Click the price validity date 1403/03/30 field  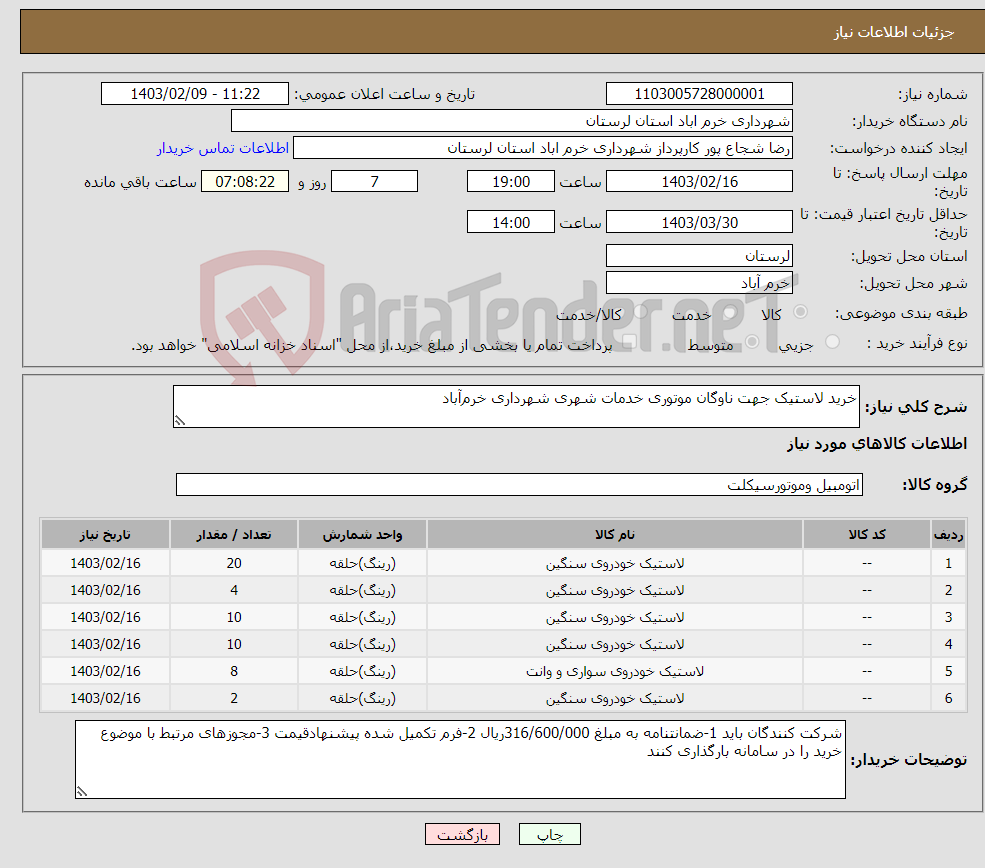[x=699, y=222]
